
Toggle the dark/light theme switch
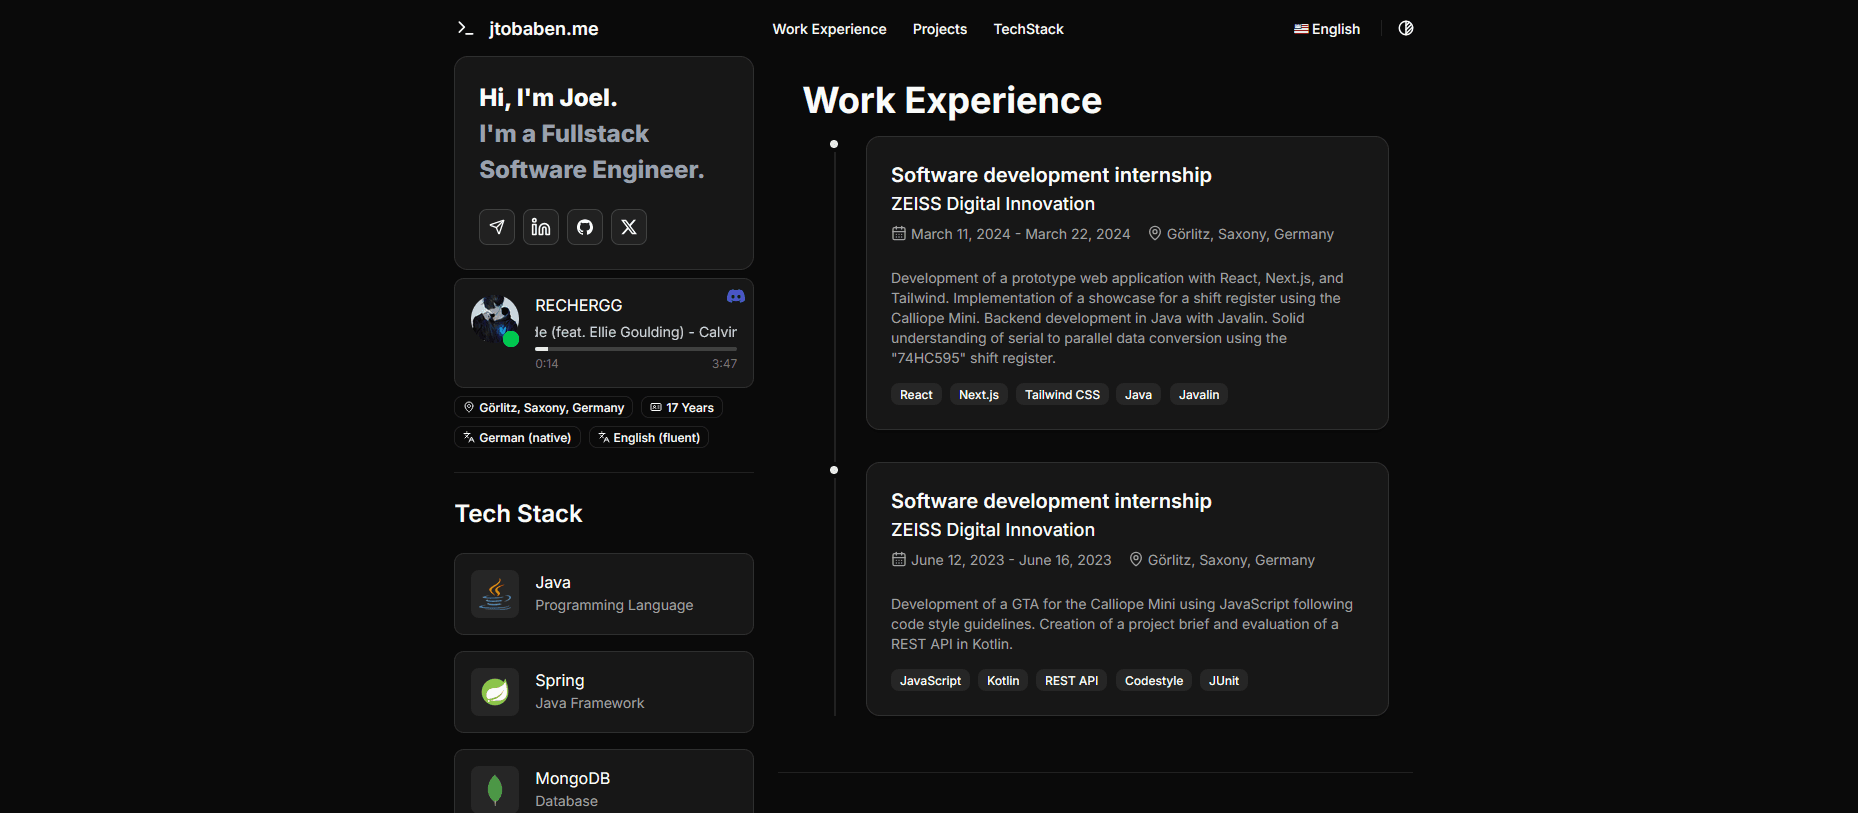tap(1406, 28)
